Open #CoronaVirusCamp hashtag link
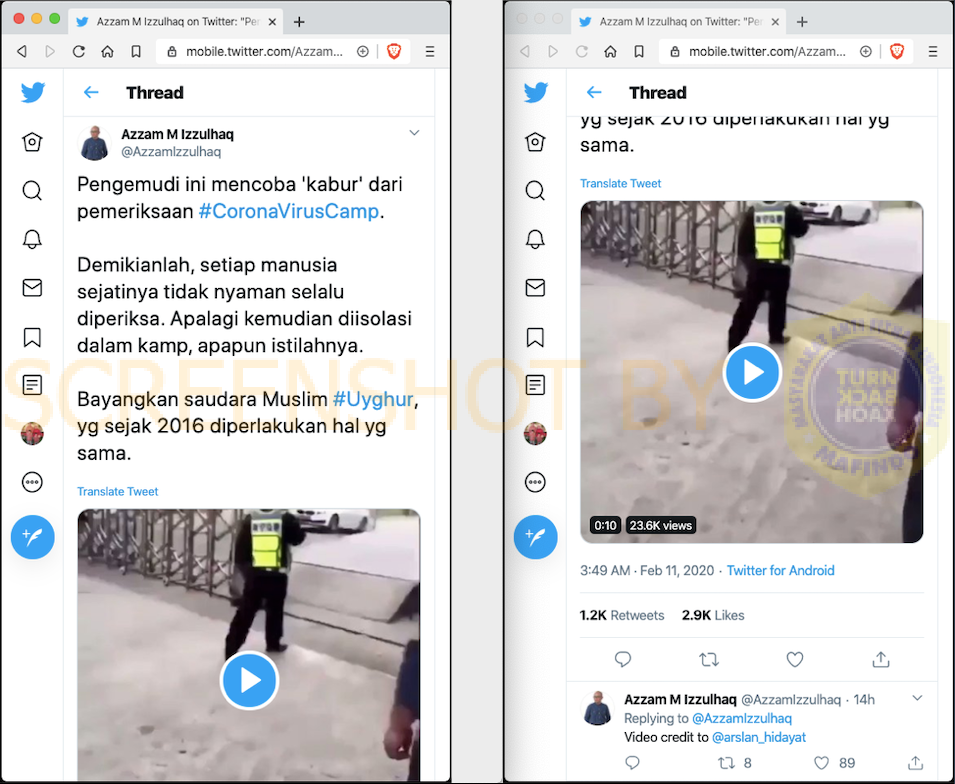 (289, 211)
